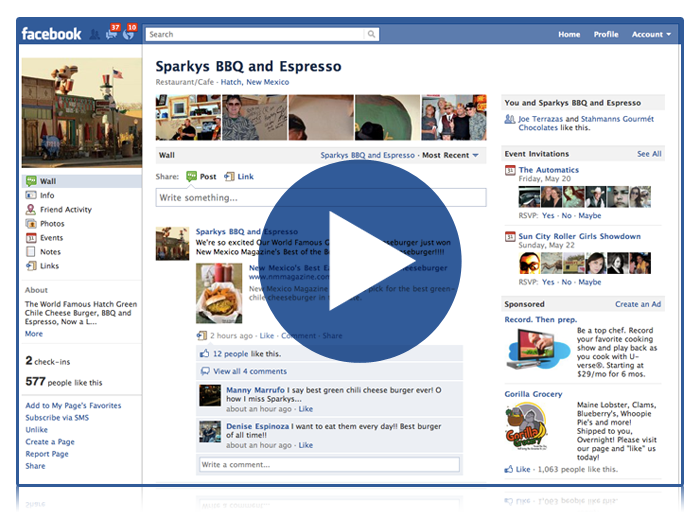RSVP Yes to The Automatics
Image resolution: width=700 pixels, height=520 pixels.
point(548,216)
